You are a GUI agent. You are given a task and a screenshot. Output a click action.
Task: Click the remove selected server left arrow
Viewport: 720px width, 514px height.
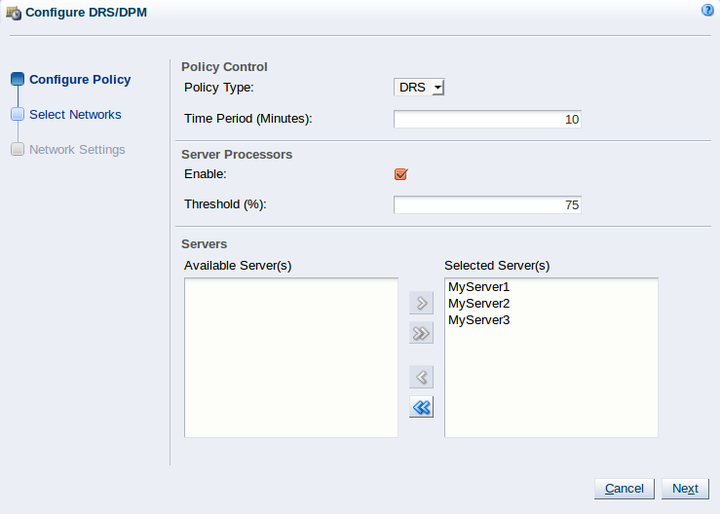coord(421,377)
